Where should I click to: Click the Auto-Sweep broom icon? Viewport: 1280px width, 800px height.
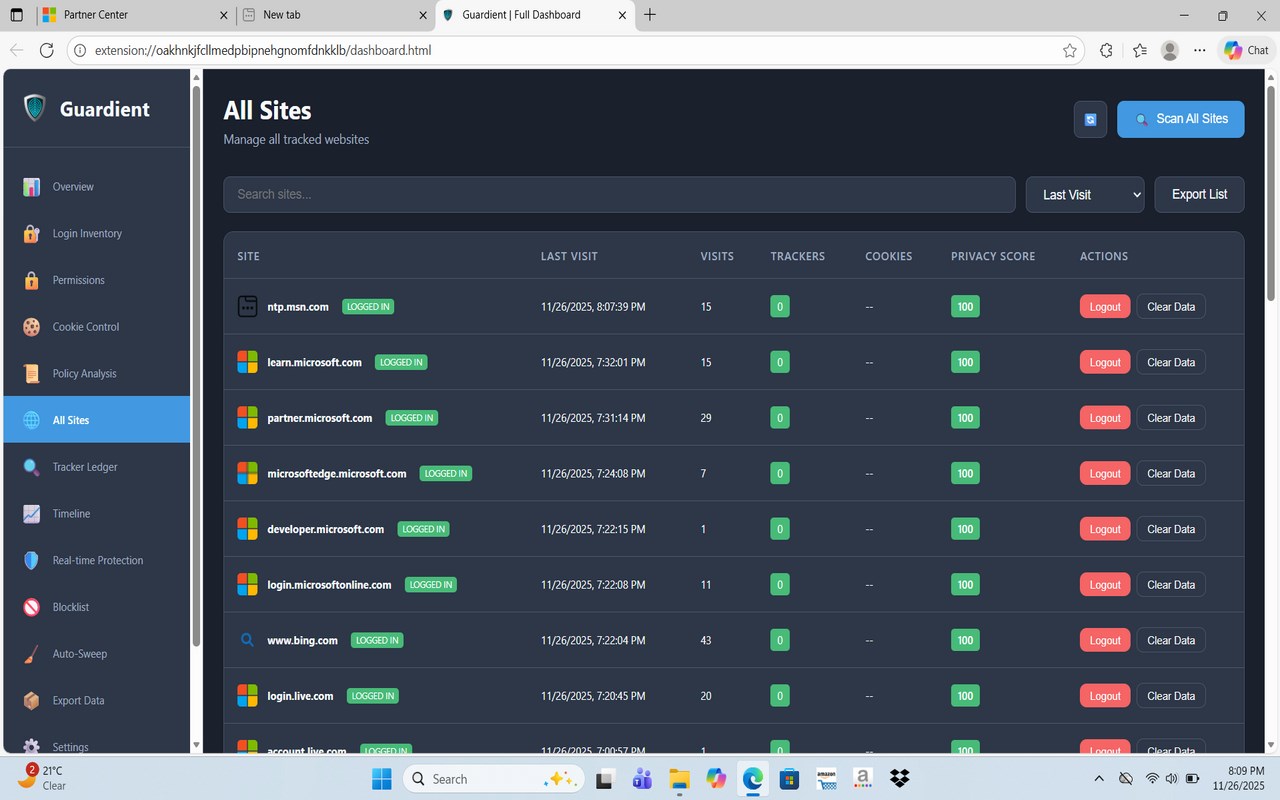pyautogui.click(x=32, y=654)
